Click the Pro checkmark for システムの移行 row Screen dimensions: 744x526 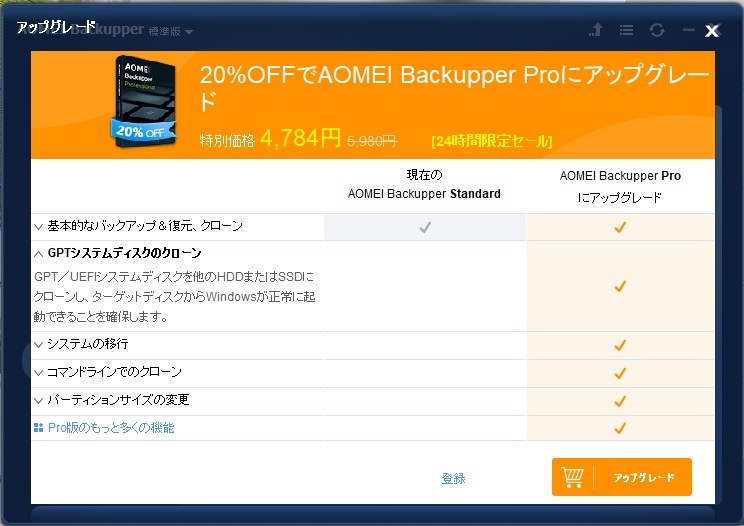click(620, 345)
